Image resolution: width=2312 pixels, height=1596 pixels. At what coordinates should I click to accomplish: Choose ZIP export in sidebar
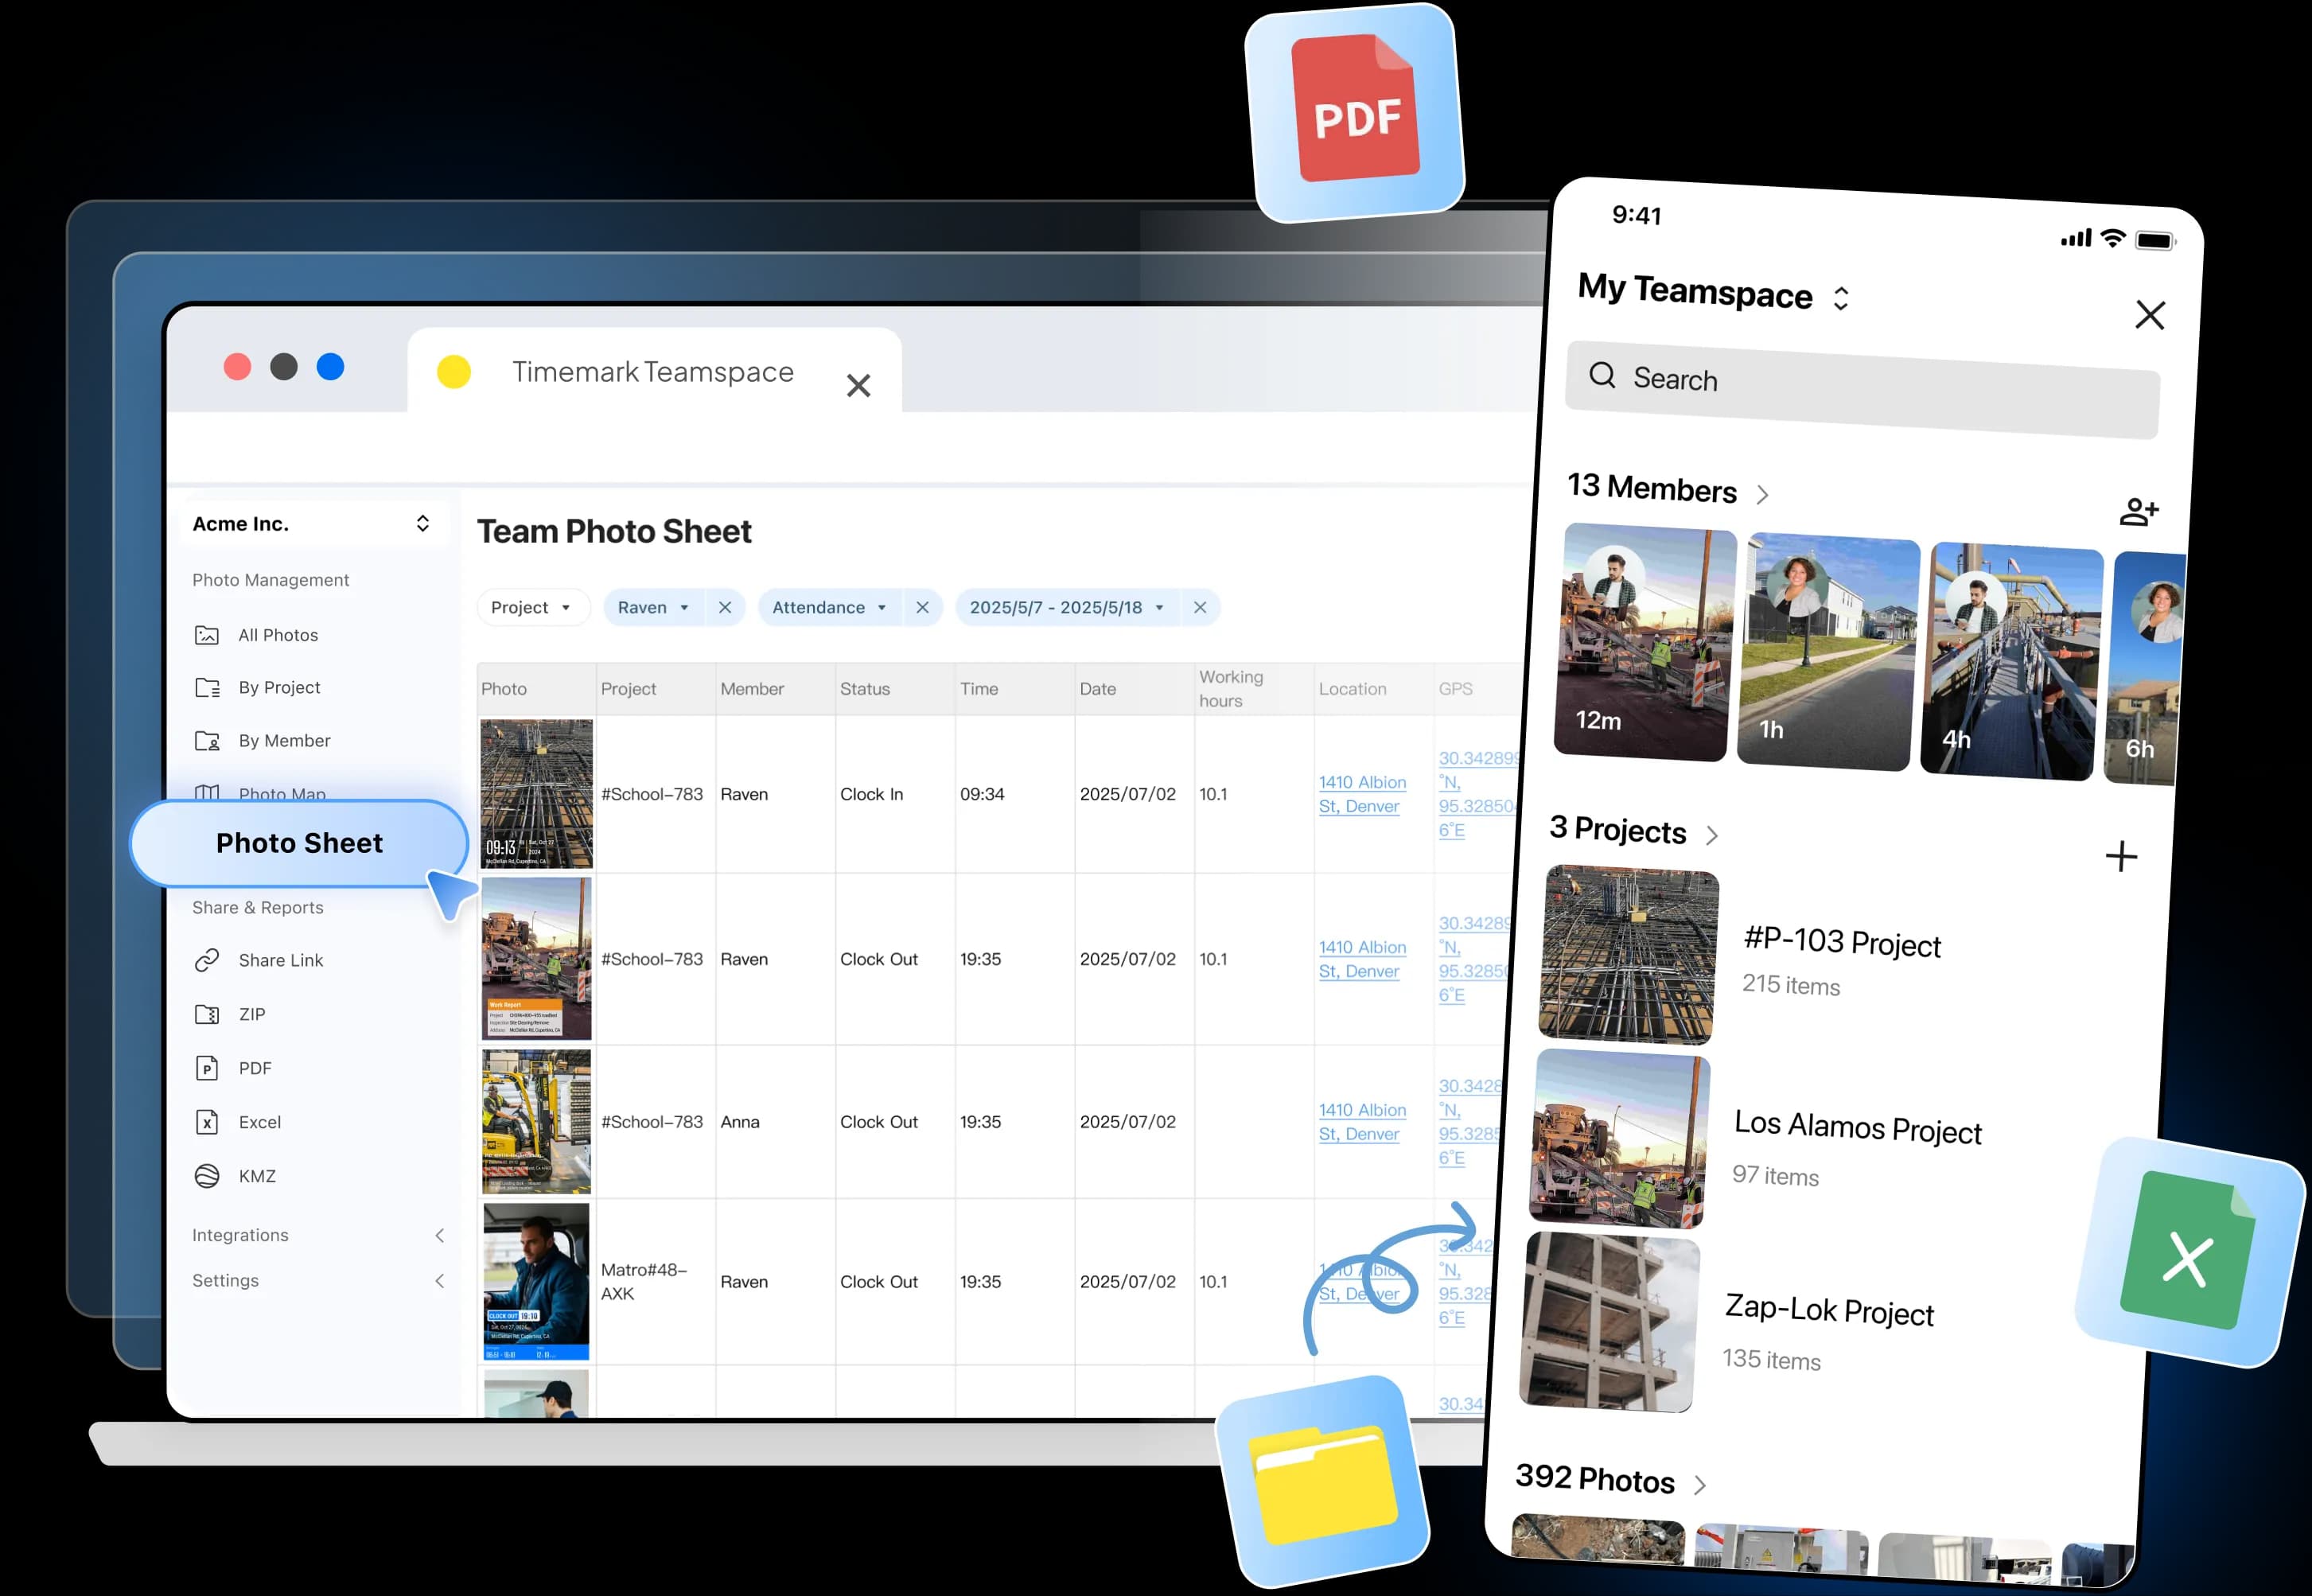(x=230, y=1014)
